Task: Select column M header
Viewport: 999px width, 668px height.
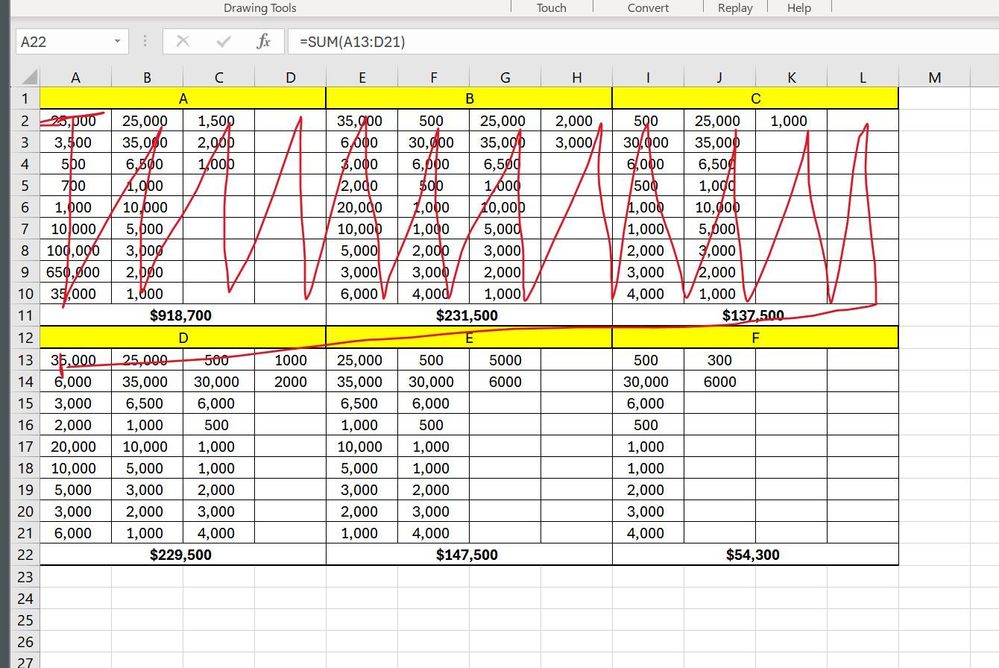Action: (x=934, y=77)
